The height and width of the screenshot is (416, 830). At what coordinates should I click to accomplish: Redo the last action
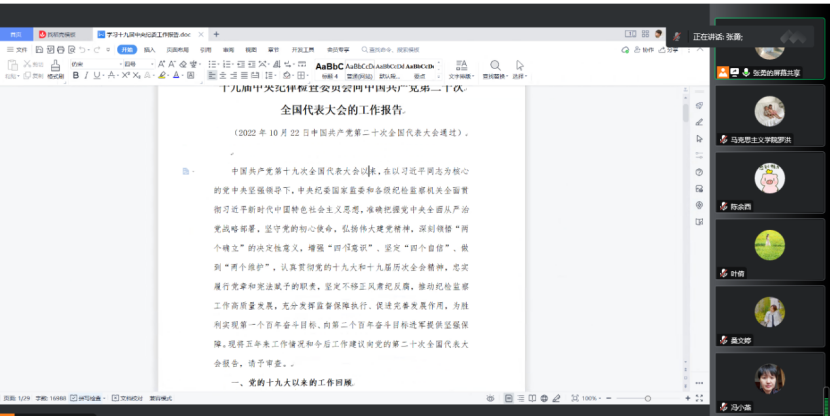tap(96, 50)
